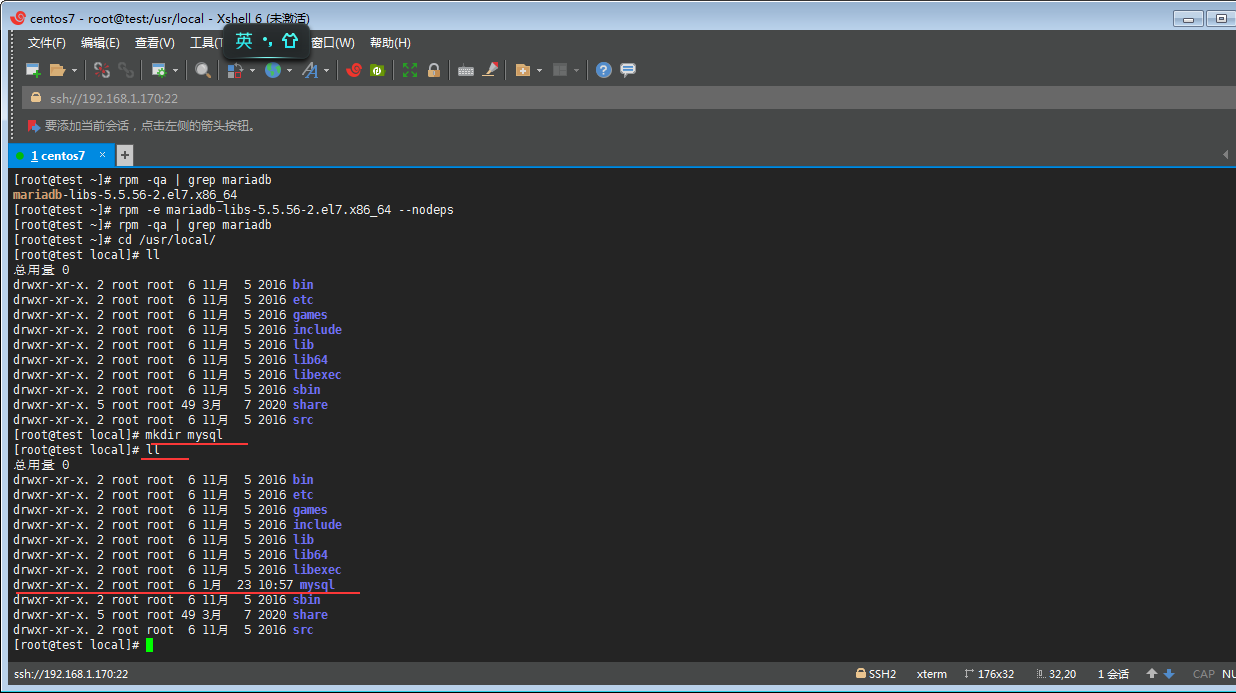Add a new tab with plus button

coord(125,155)
